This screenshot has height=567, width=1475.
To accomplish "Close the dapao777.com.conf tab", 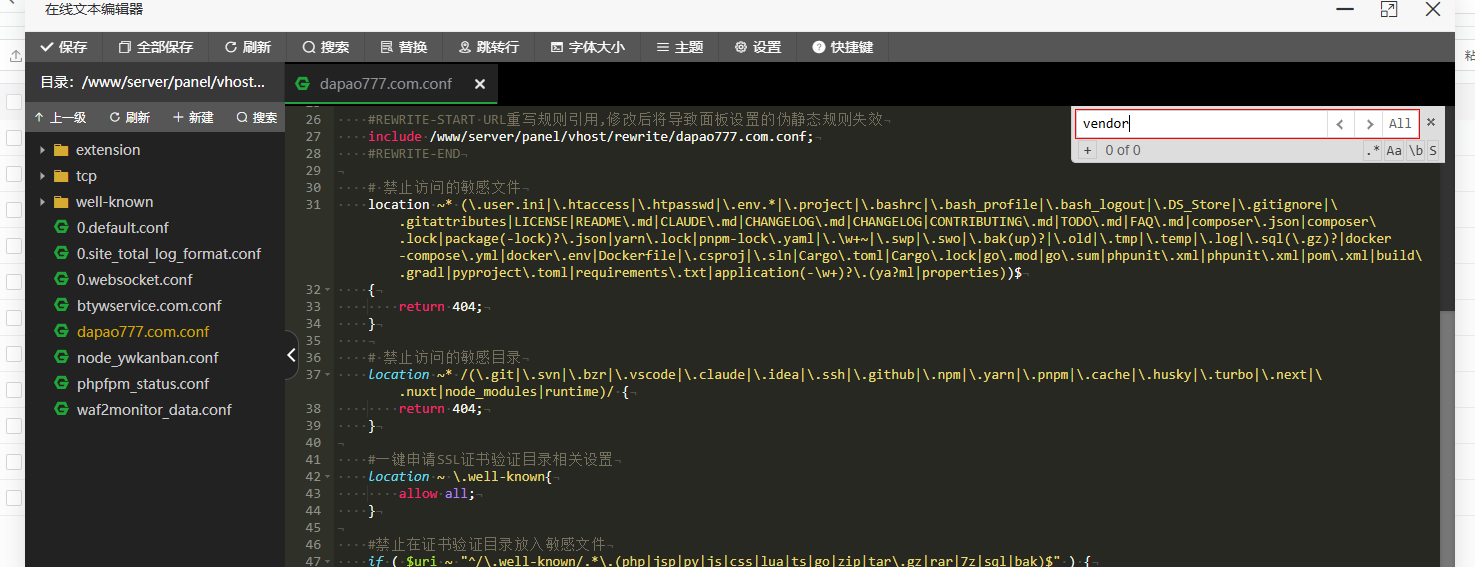I will pos(480,84).
